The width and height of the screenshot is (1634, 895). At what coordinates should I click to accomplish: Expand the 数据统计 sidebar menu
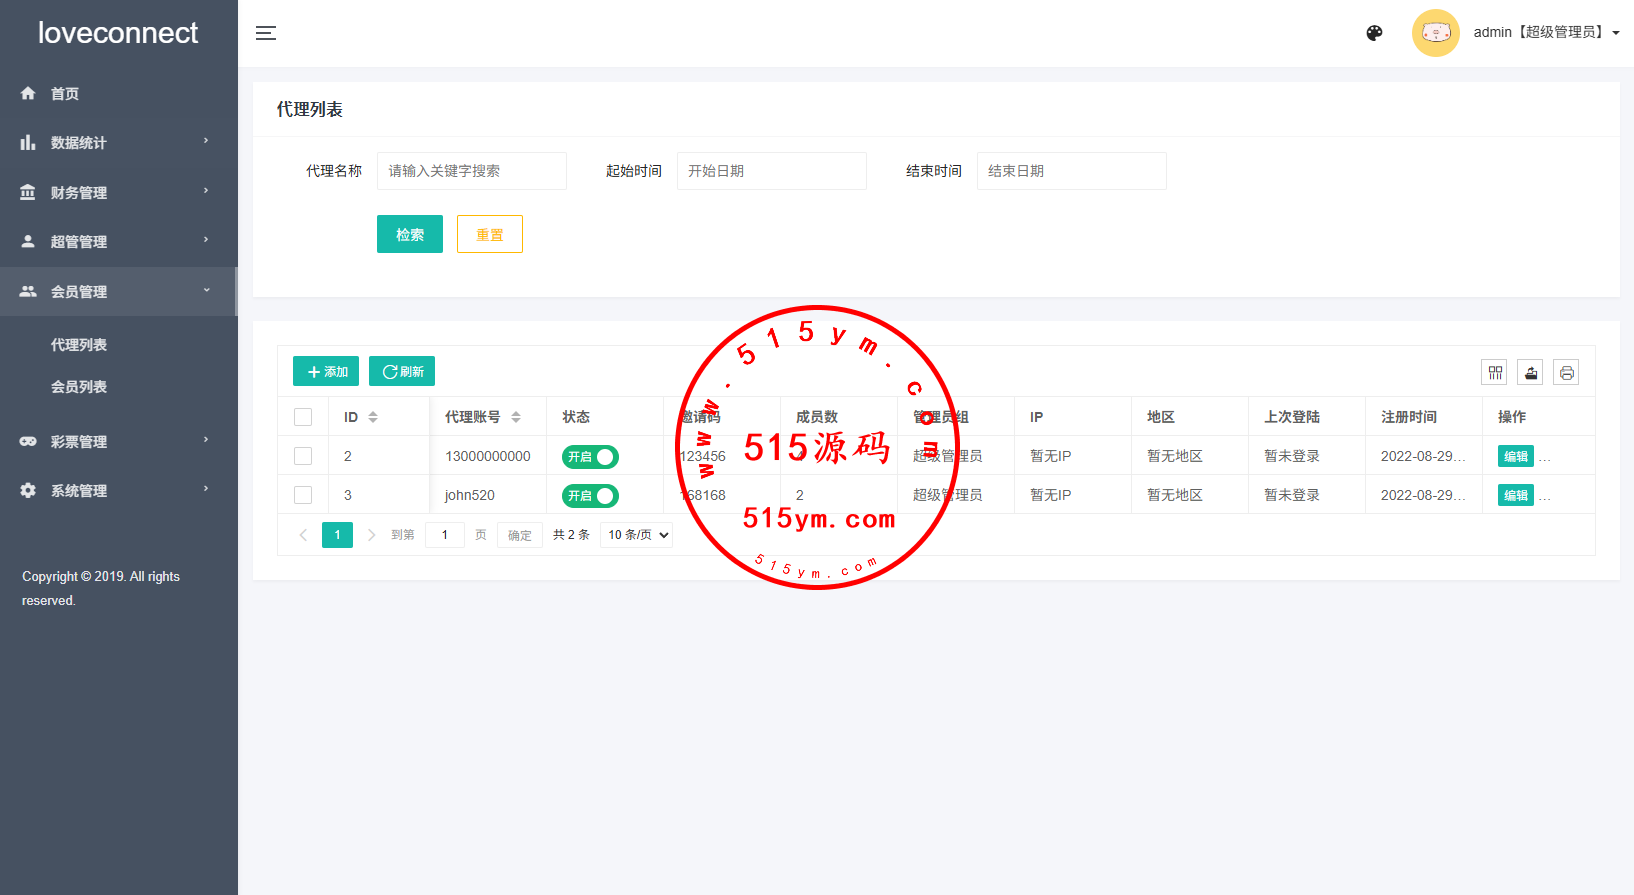118,143
